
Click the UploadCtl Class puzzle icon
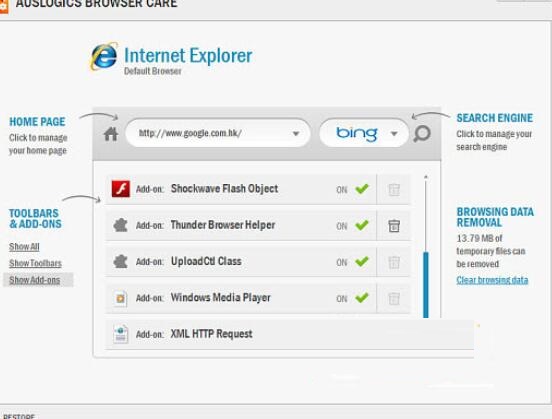[x=120, y=262]
